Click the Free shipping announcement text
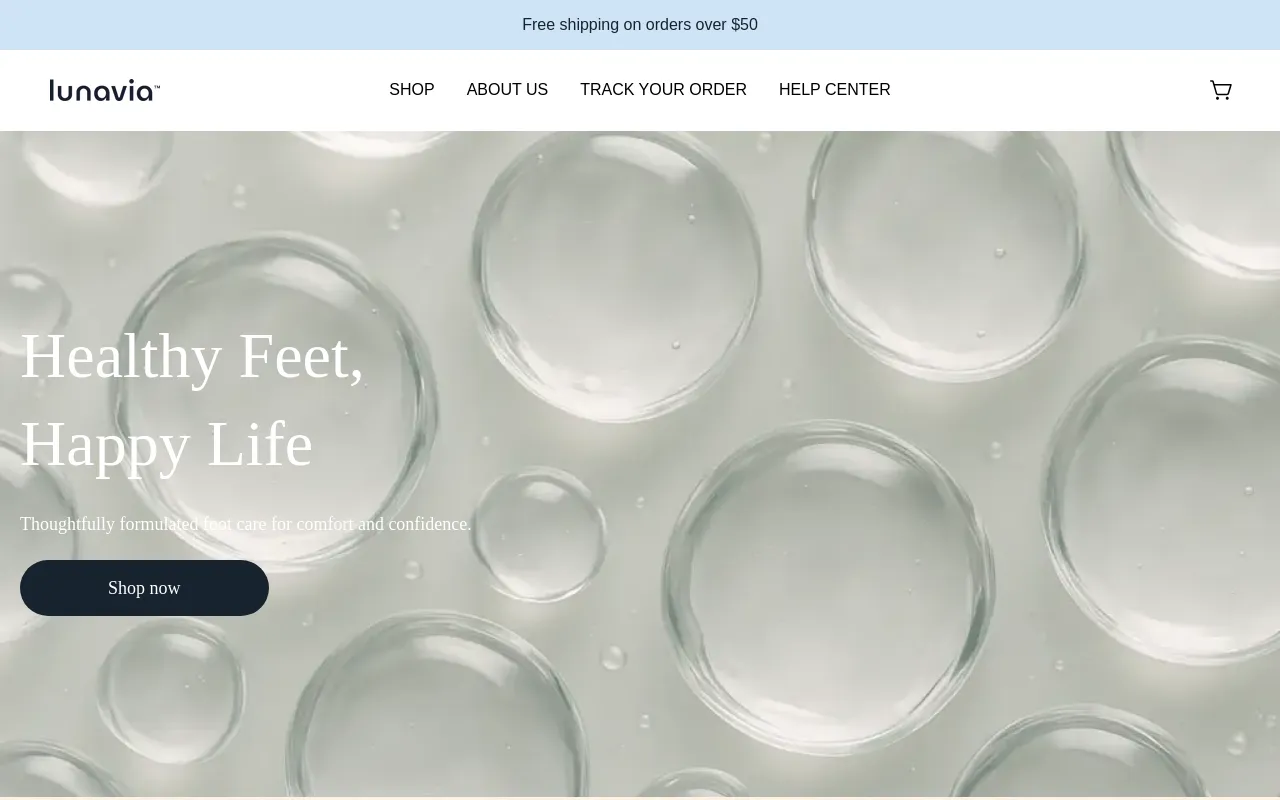The image size is (1280, 800). 640,25
